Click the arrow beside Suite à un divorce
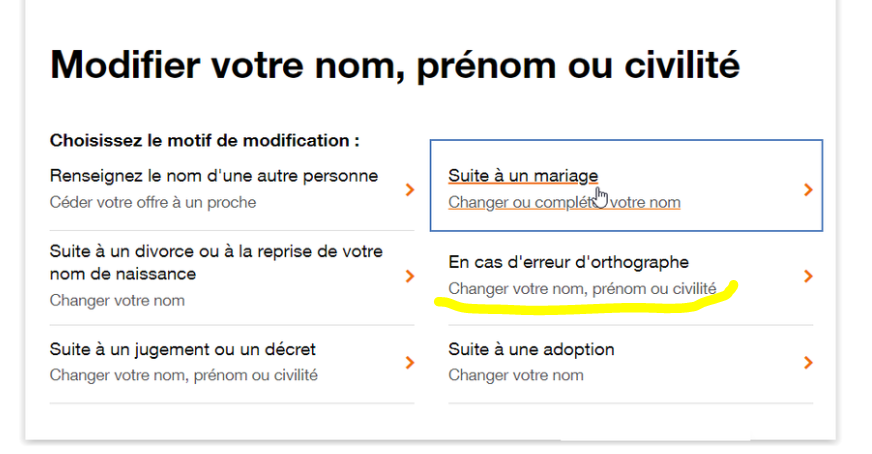 coord(410,276)
